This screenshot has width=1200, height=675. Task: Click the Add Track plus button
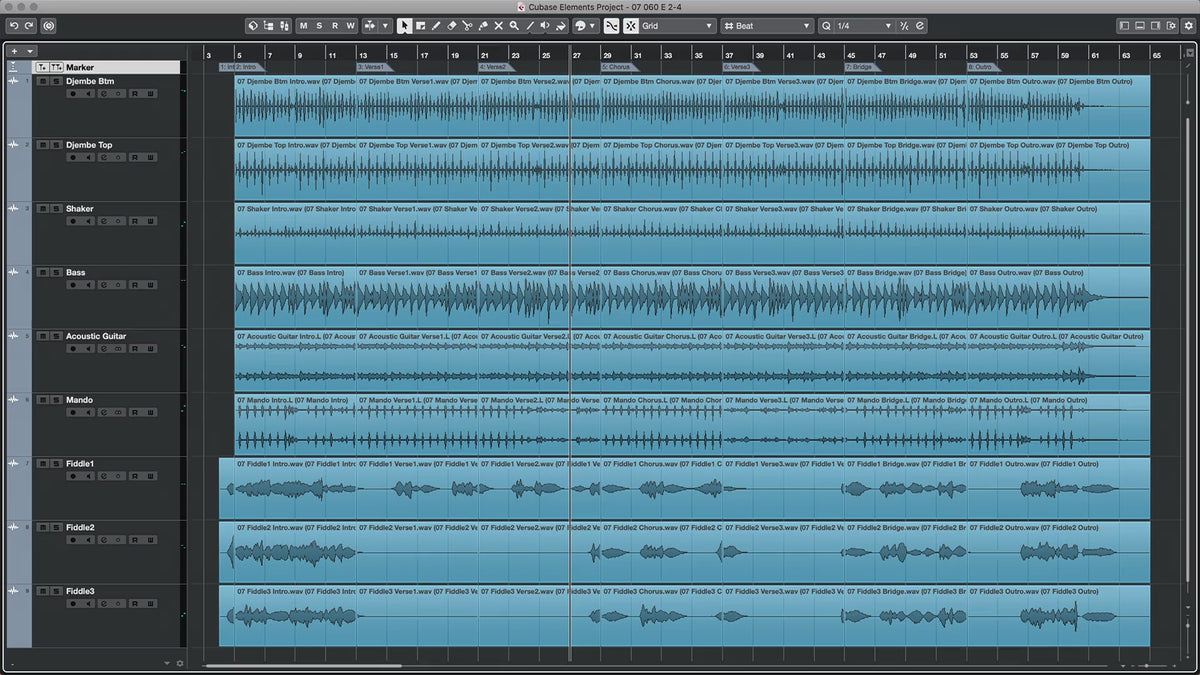(14, 51)
